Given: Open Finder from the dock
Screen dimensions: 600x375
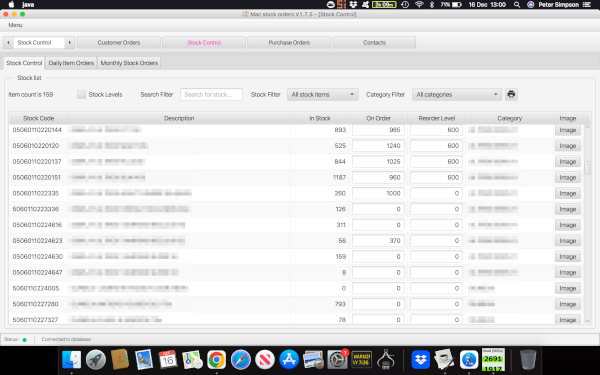Looking at the screenshot, I should click(72, 360).
